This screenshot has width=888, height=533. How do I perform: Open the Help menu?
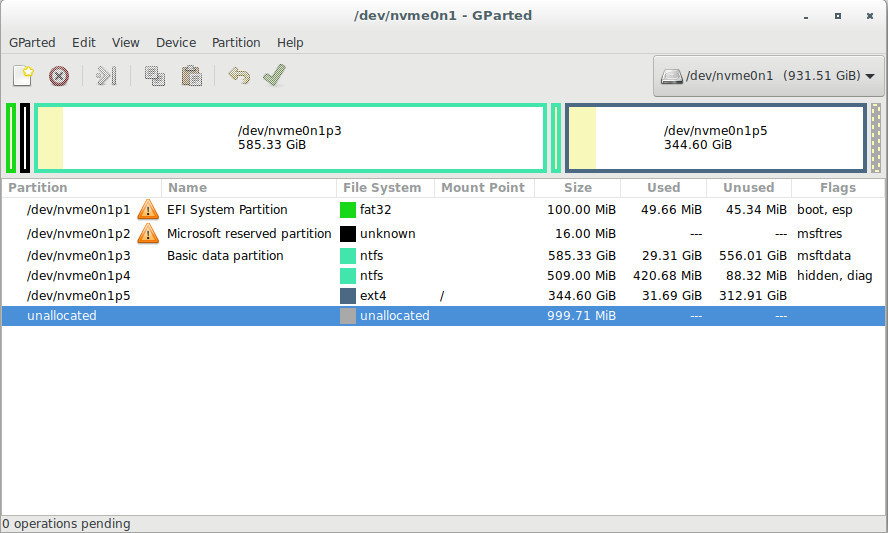[x=290, y=42]
